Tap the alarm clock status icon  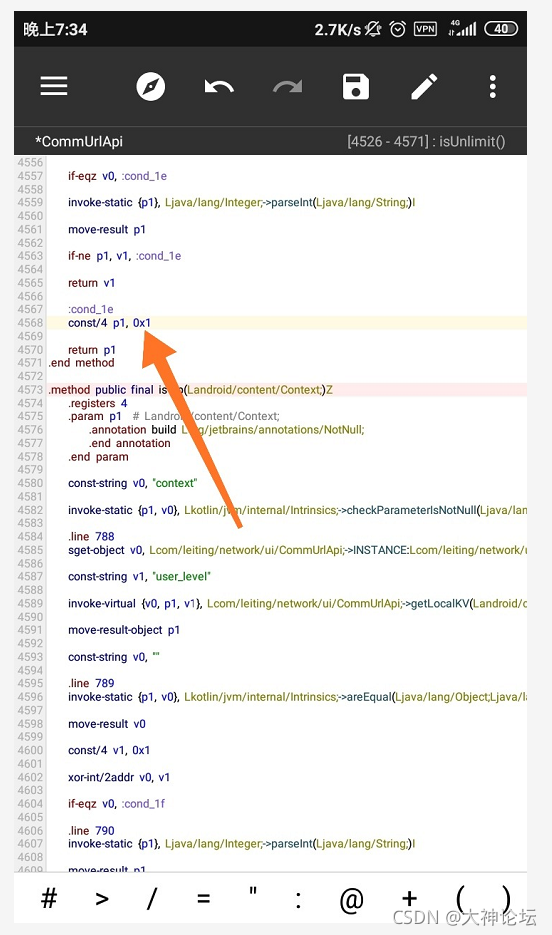(x=398, y=29)
